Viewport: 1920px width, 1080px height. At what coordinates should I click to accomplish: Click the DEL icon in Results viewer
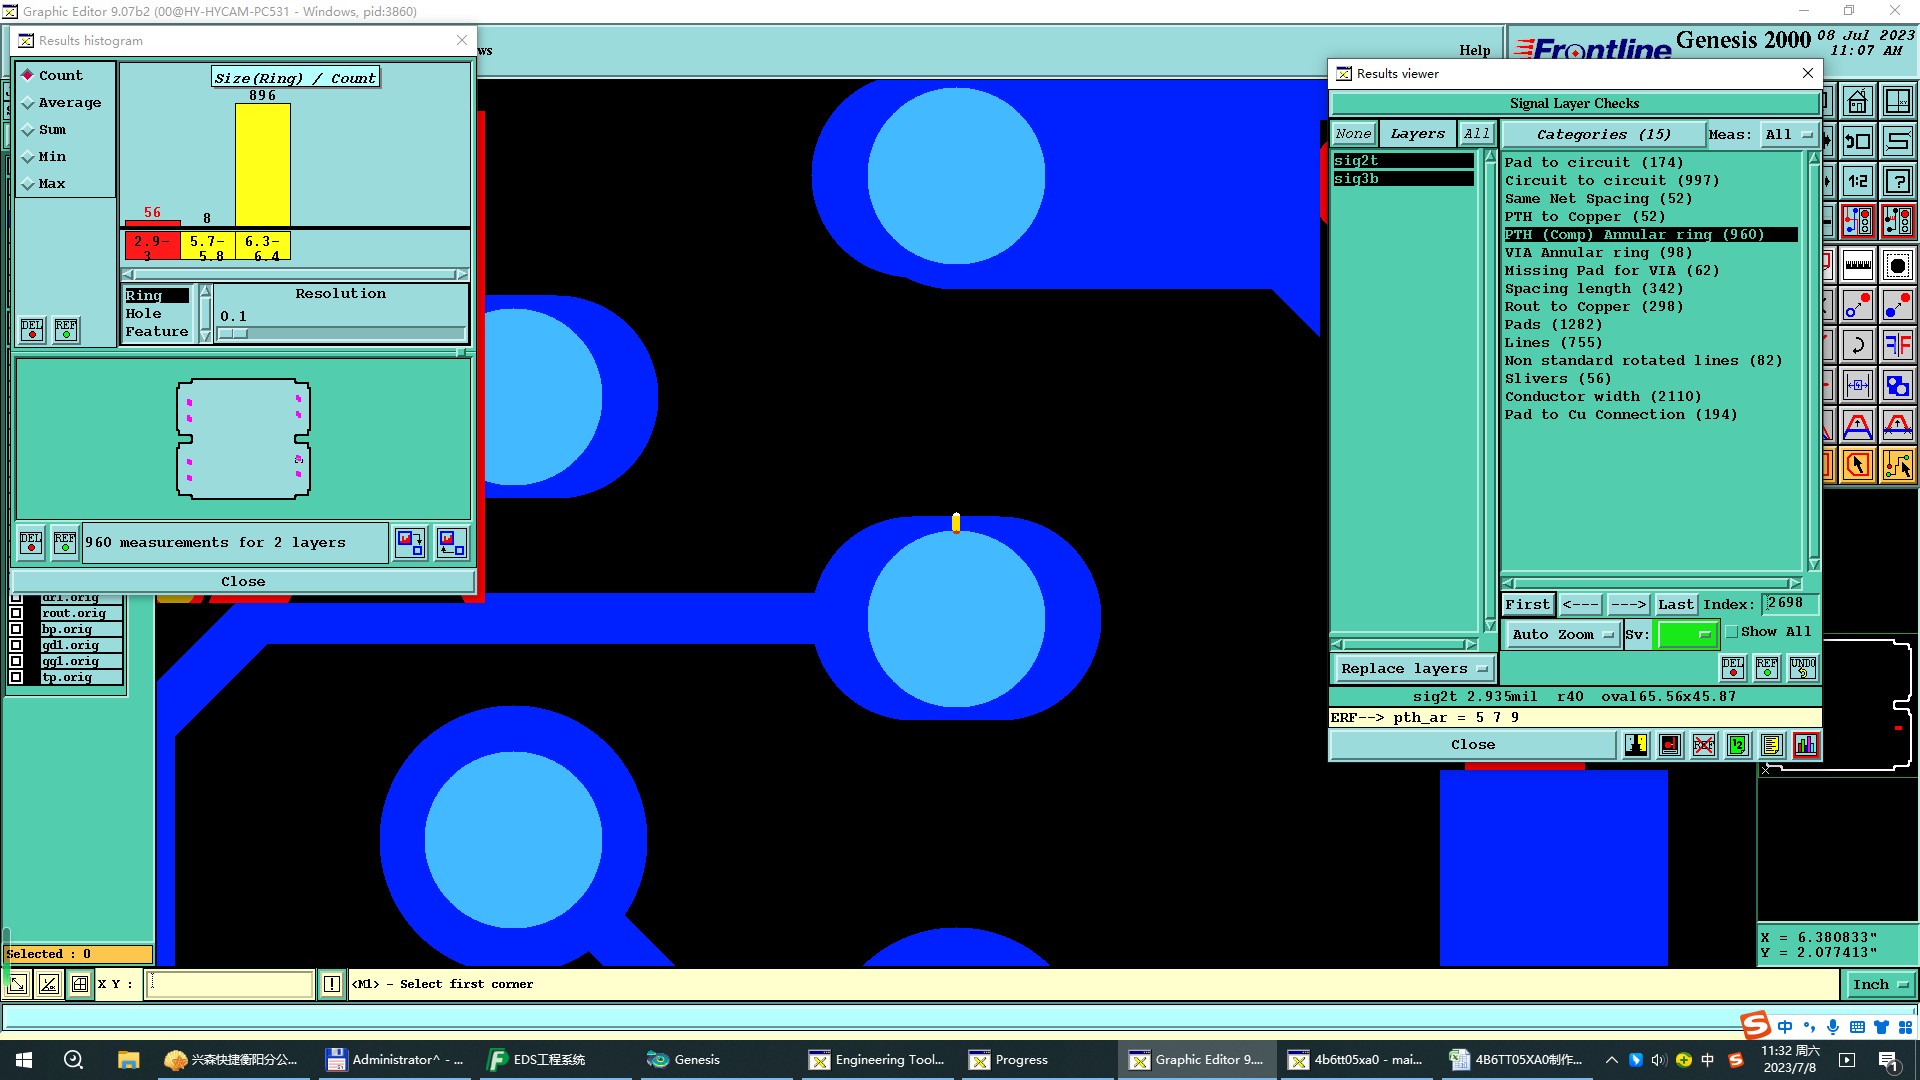click(1733, 667)
